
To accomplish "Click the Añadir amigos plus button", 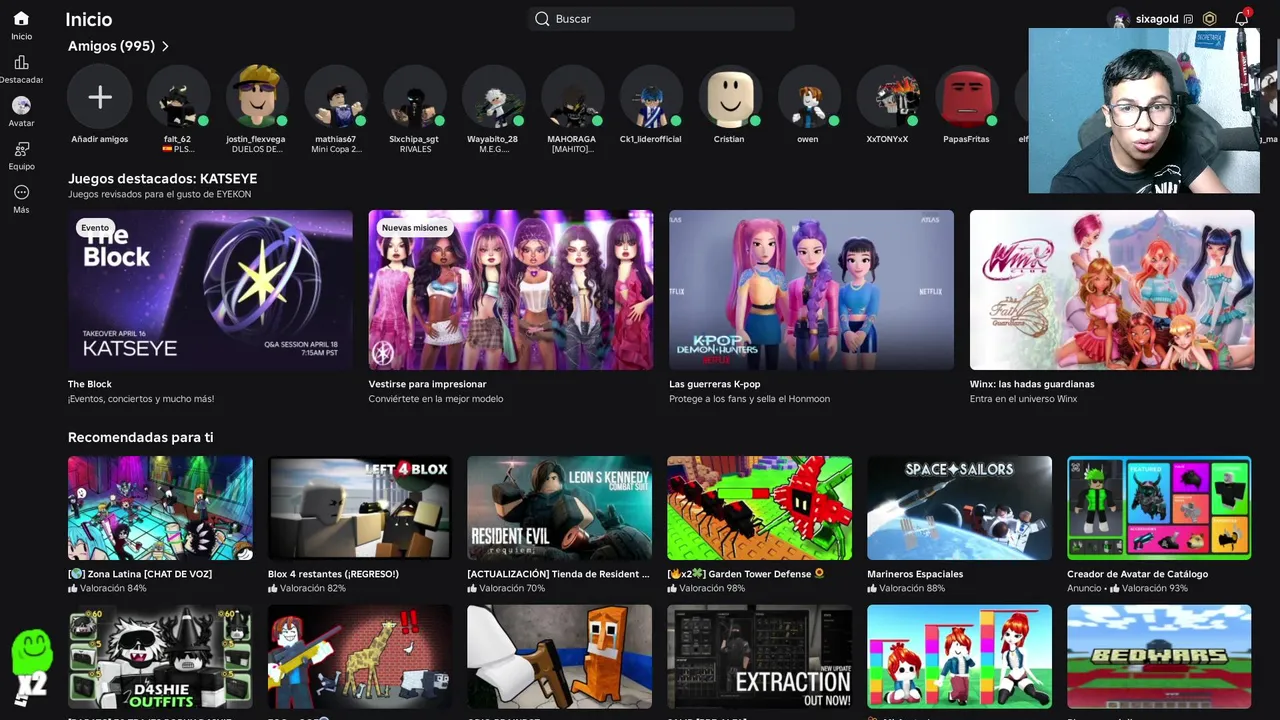I will pyautogui.click(x=100, y=97).
